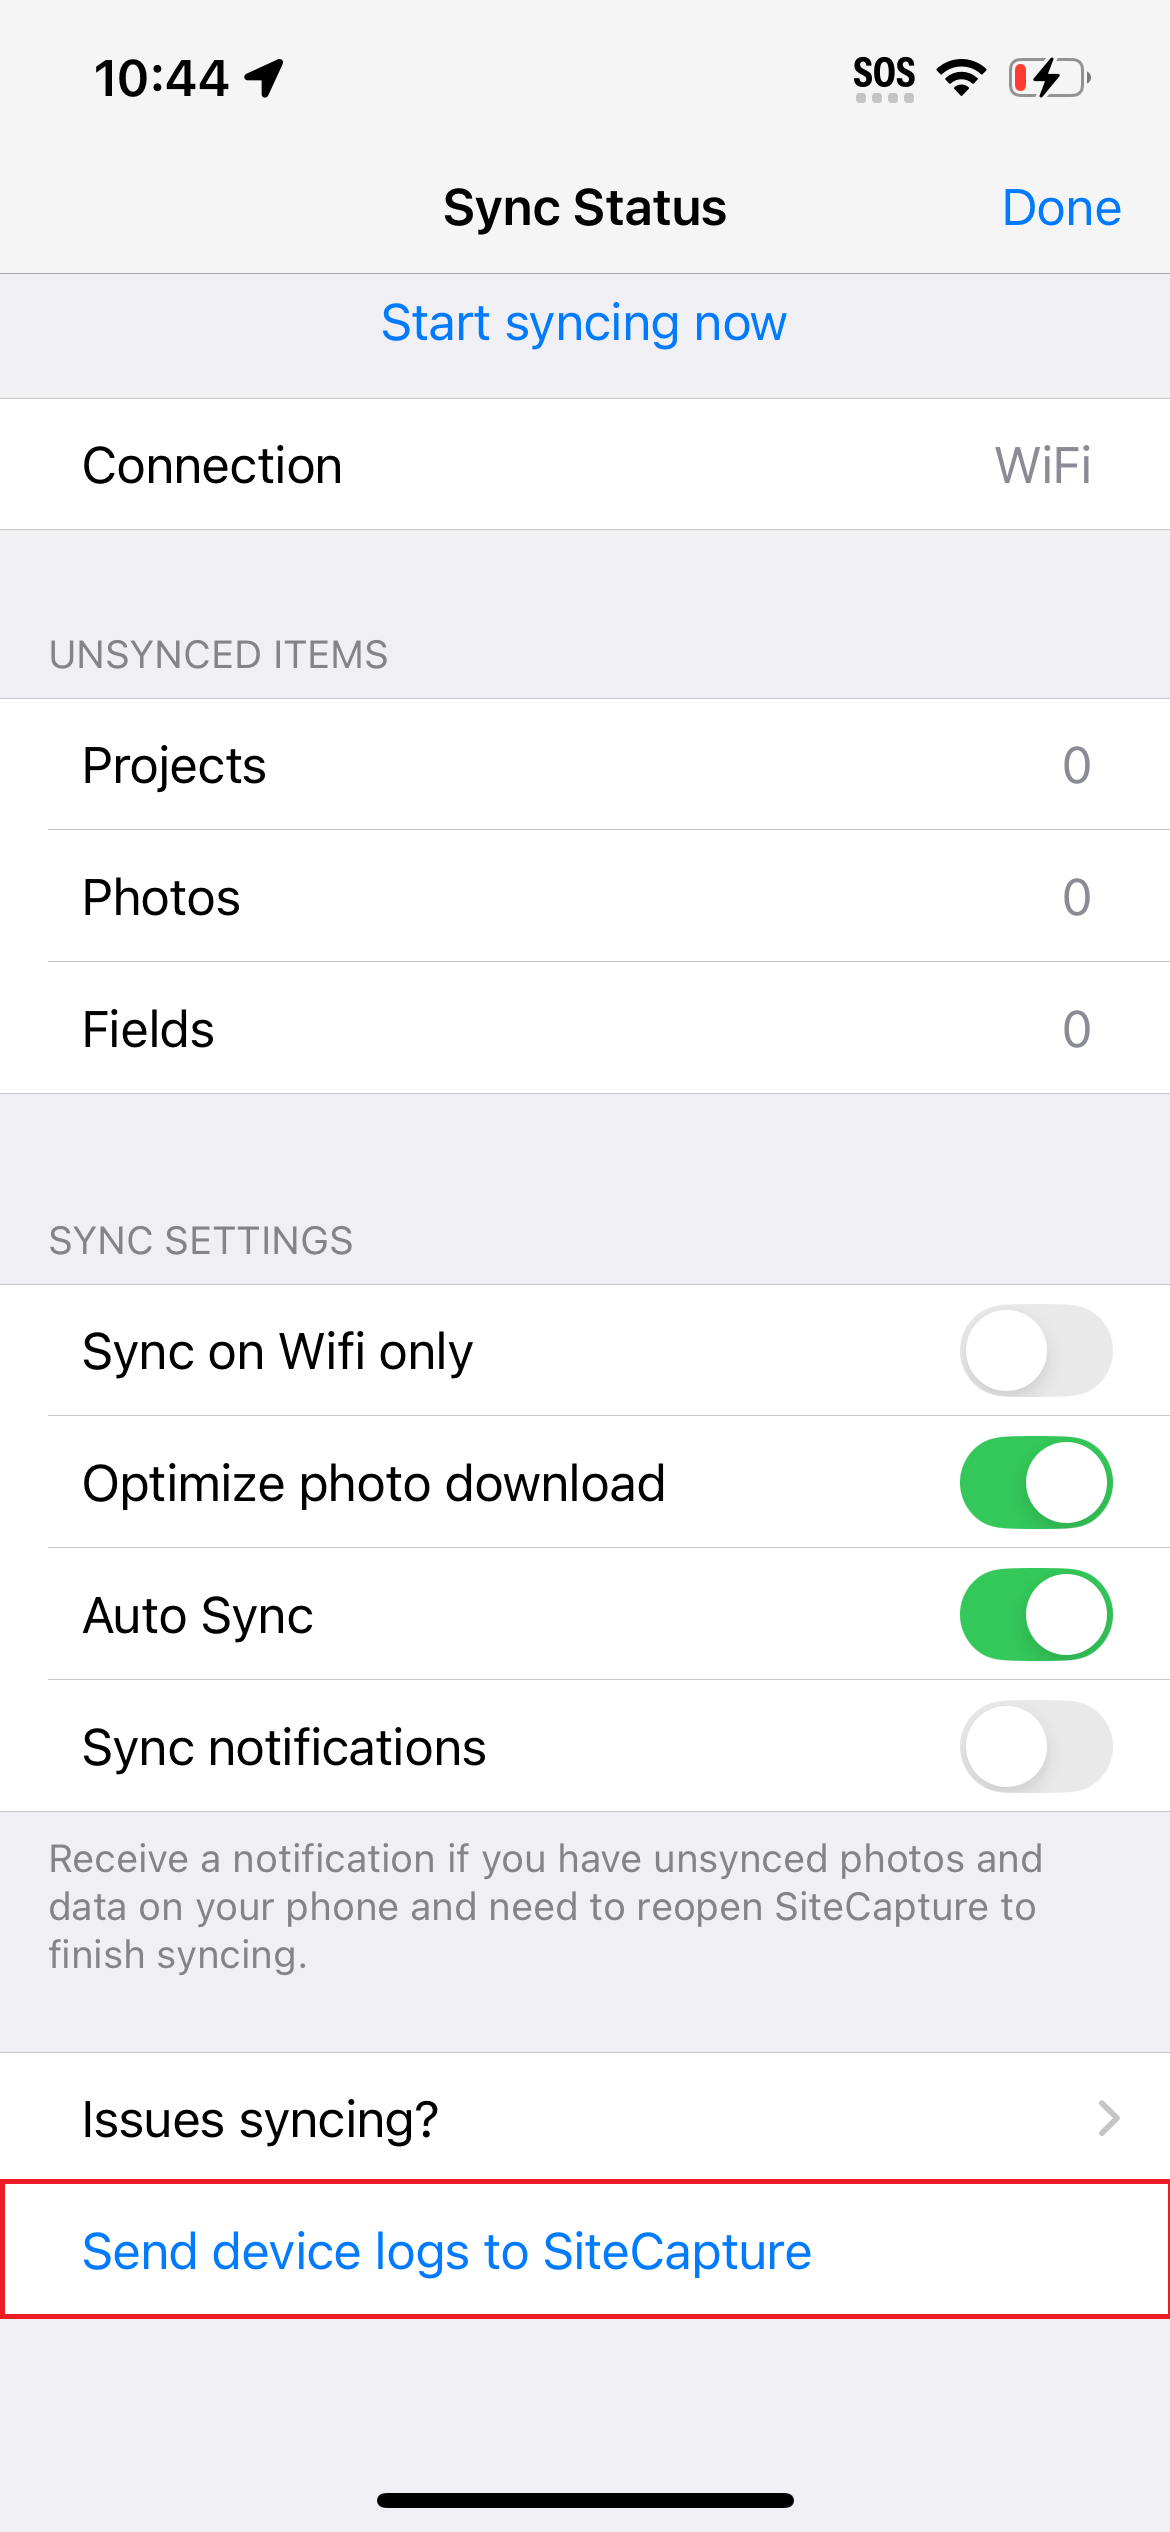Enable the Sync on Wifi only switch
Viewport: 1170px width, 2532px height.
pos(1035,1351)
